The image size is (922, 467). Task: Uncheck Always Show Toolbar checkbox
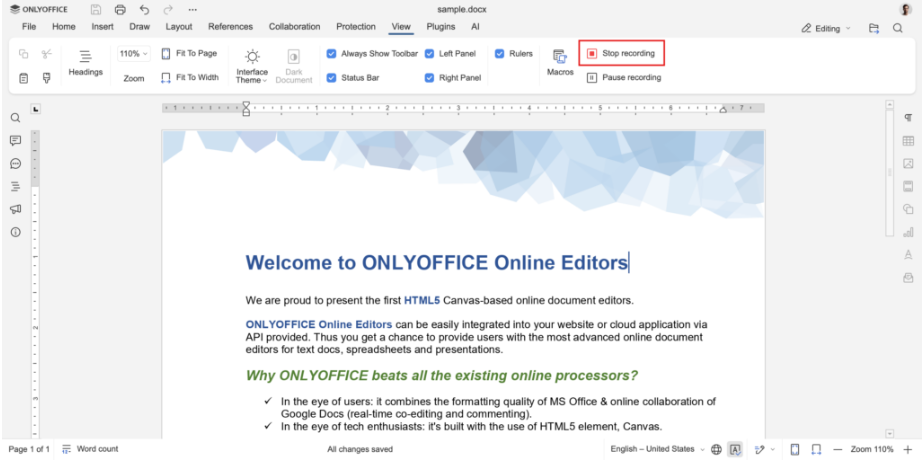tap(332, 54)
